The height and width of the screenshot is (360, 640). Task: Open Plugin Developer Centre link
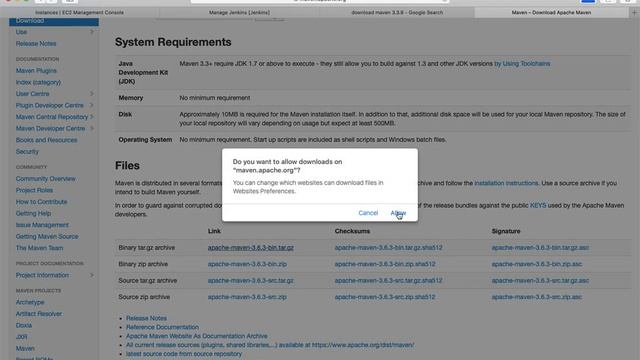point(49,105)
